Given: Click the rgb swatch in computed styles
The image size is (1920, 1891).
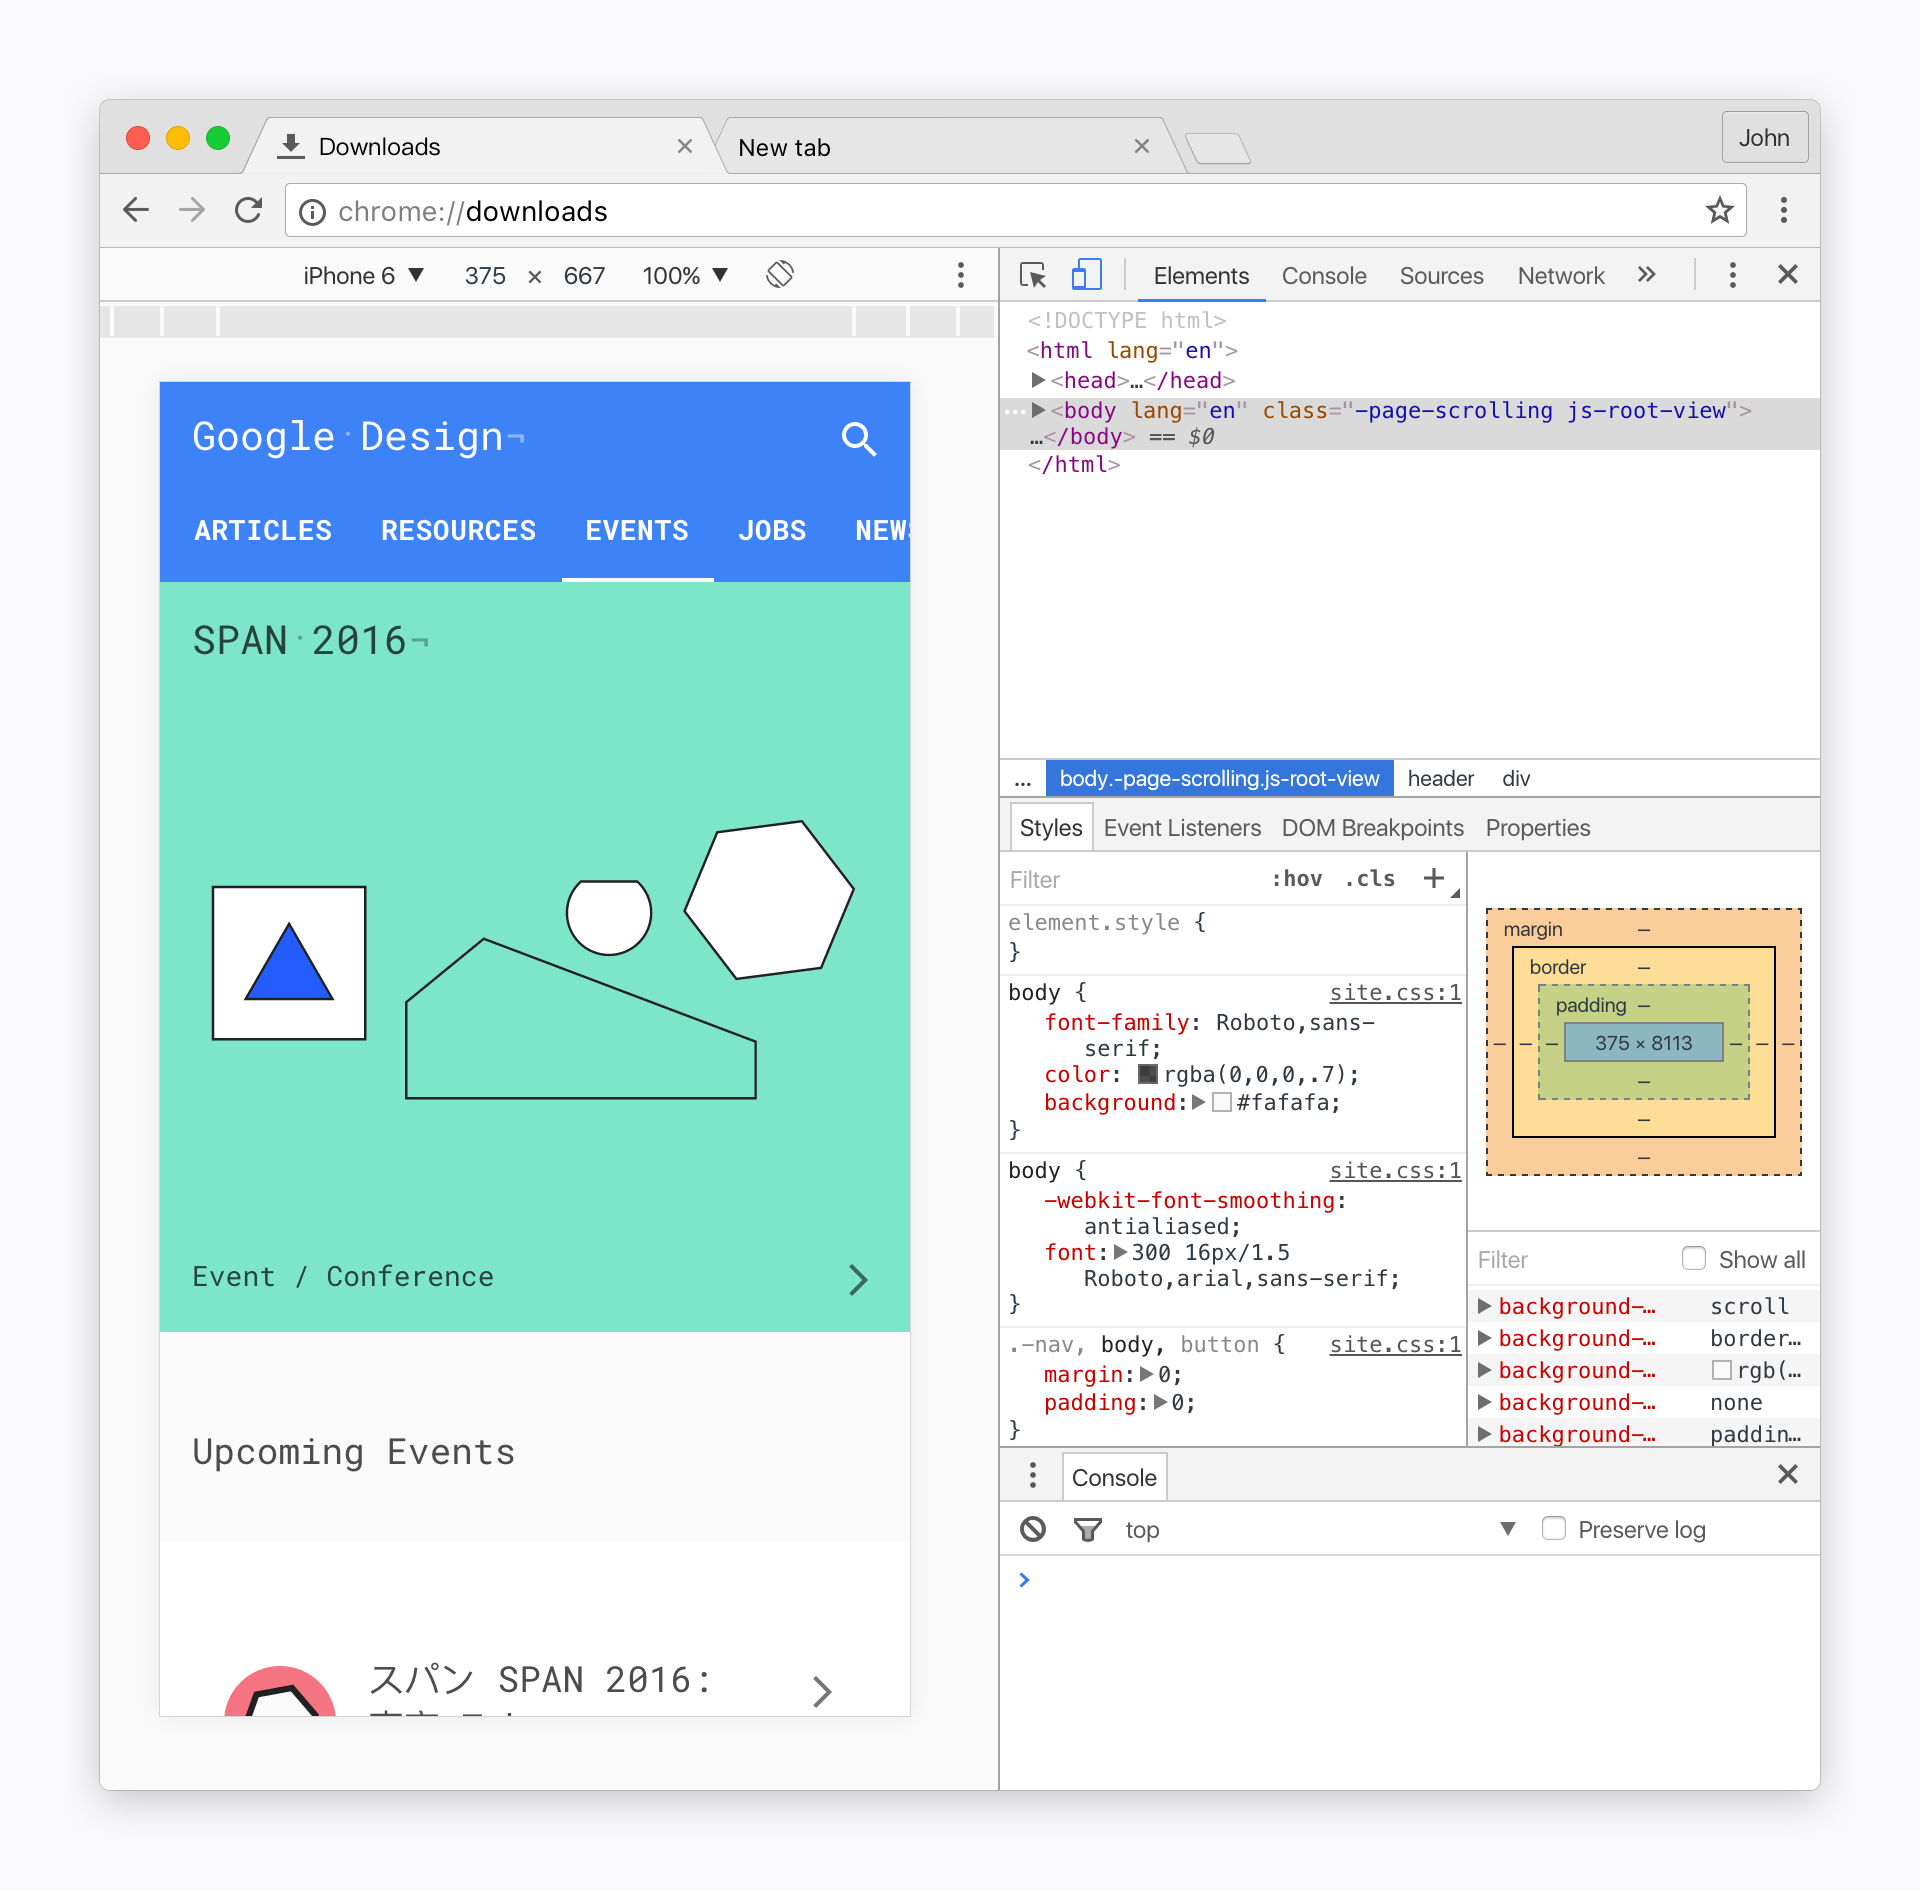Looking at the screenshot, I should [x=1721, y=1370].
